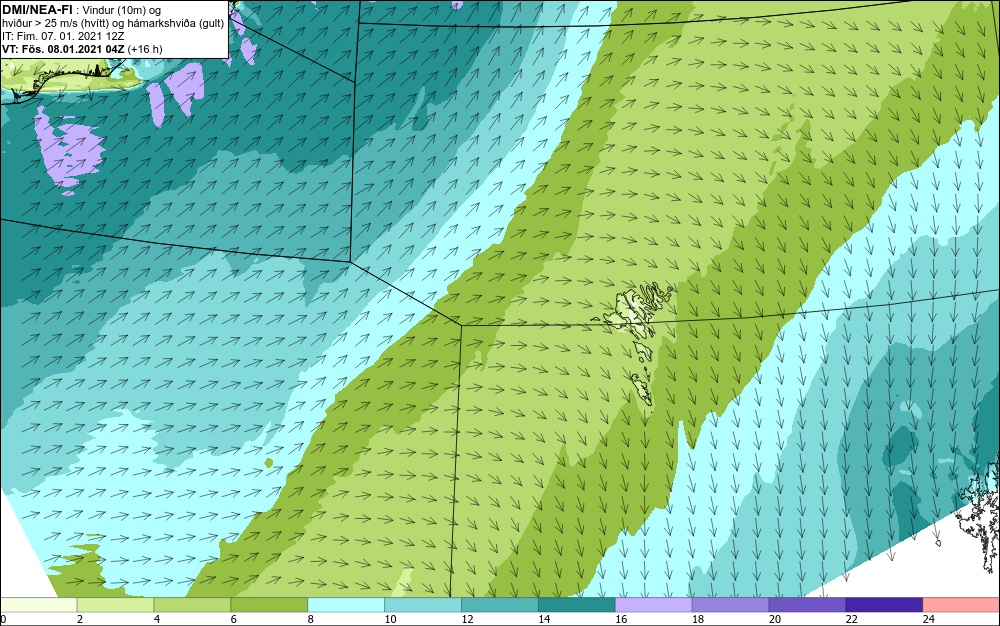Select the light yellow-green 2–4 m/s legend swatch
The height and width of the screenshot is (626, 1000).
[x=115, y=605]
